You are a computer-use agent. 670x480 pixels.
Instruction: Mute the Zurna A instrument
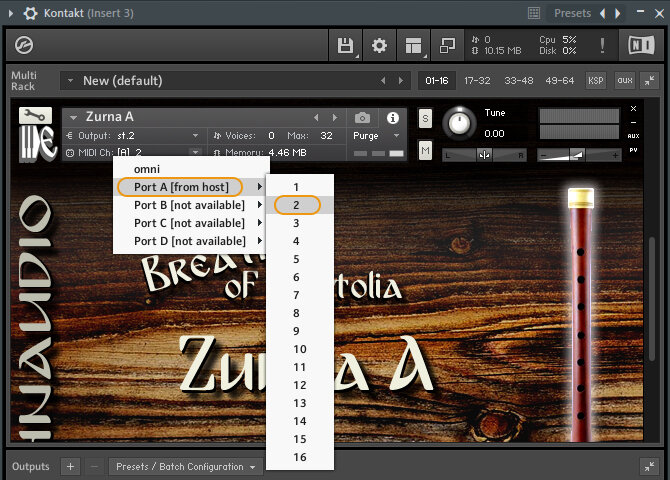pos(425,150)
